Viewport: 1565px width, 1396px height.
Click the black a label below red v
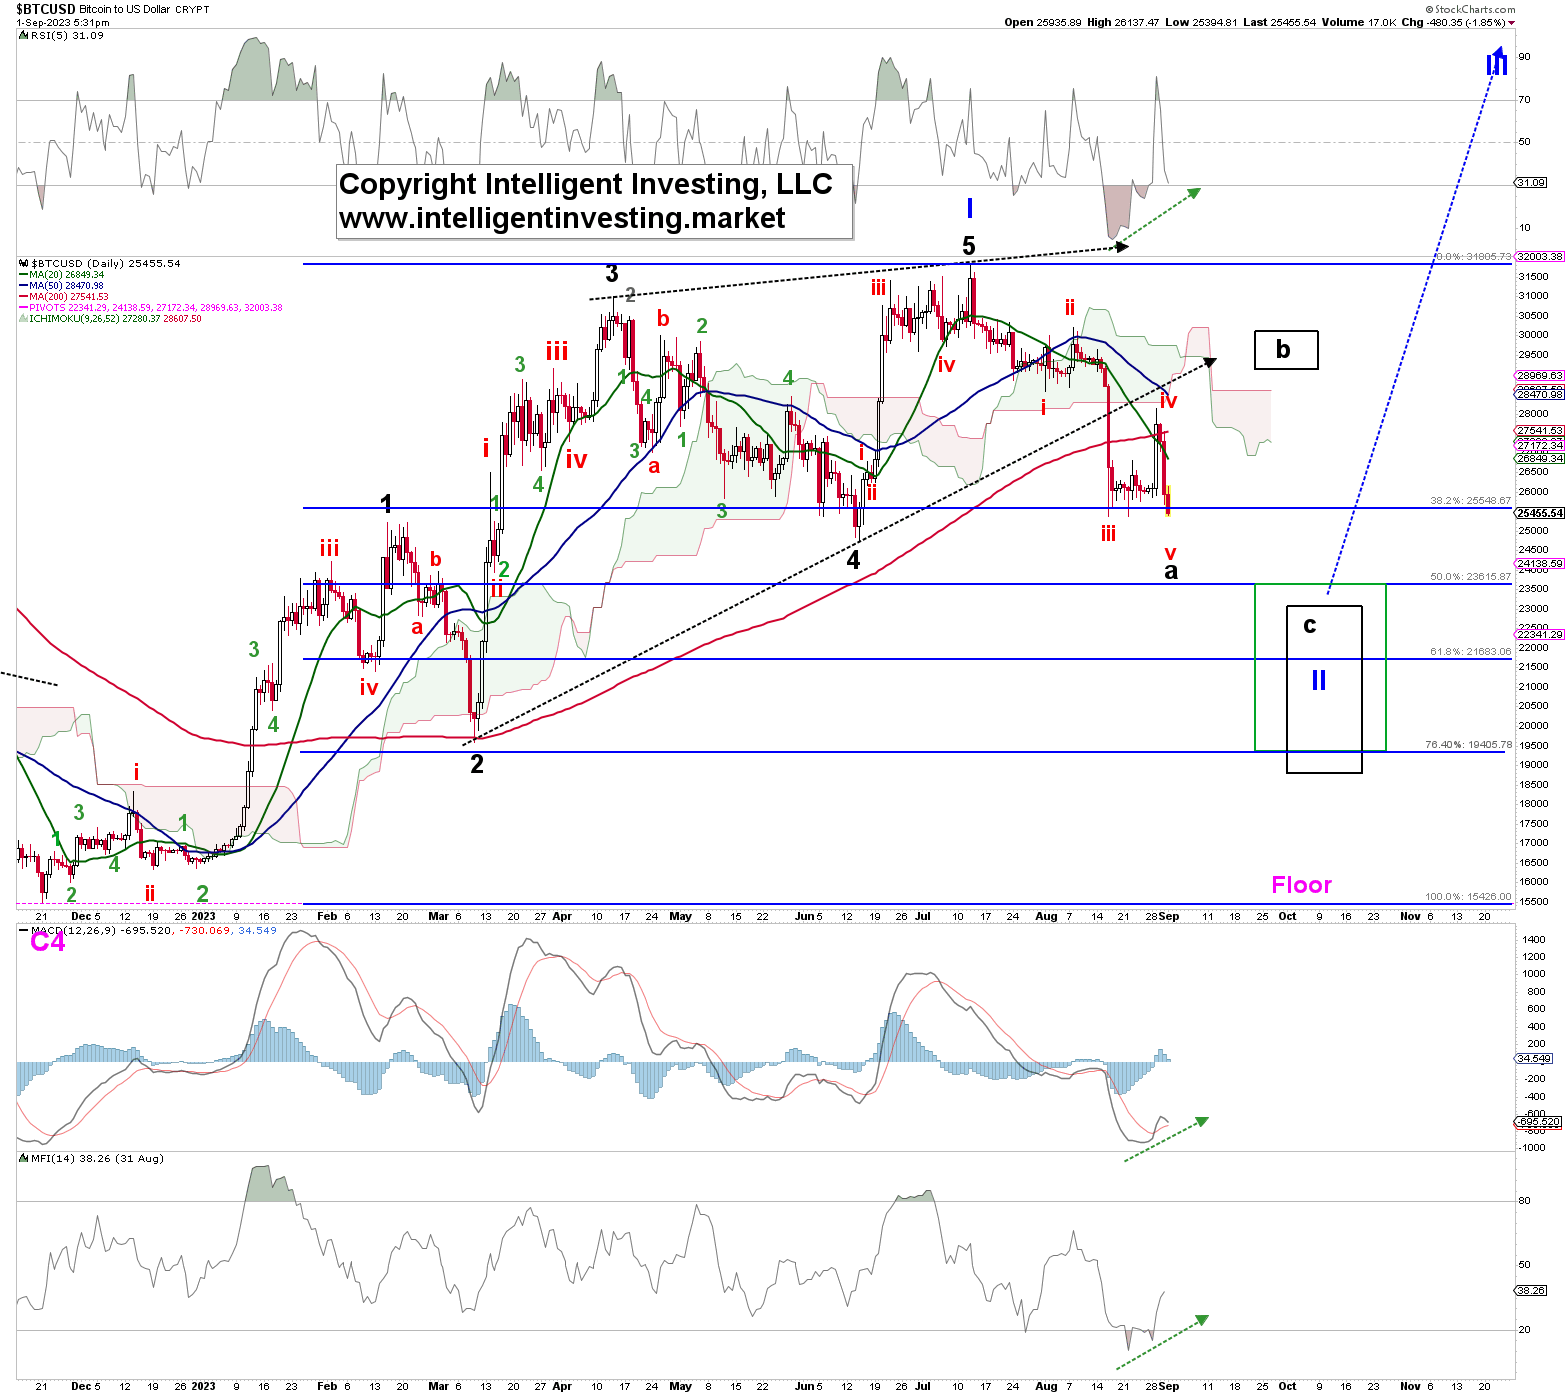click(x=1171, y=571)
